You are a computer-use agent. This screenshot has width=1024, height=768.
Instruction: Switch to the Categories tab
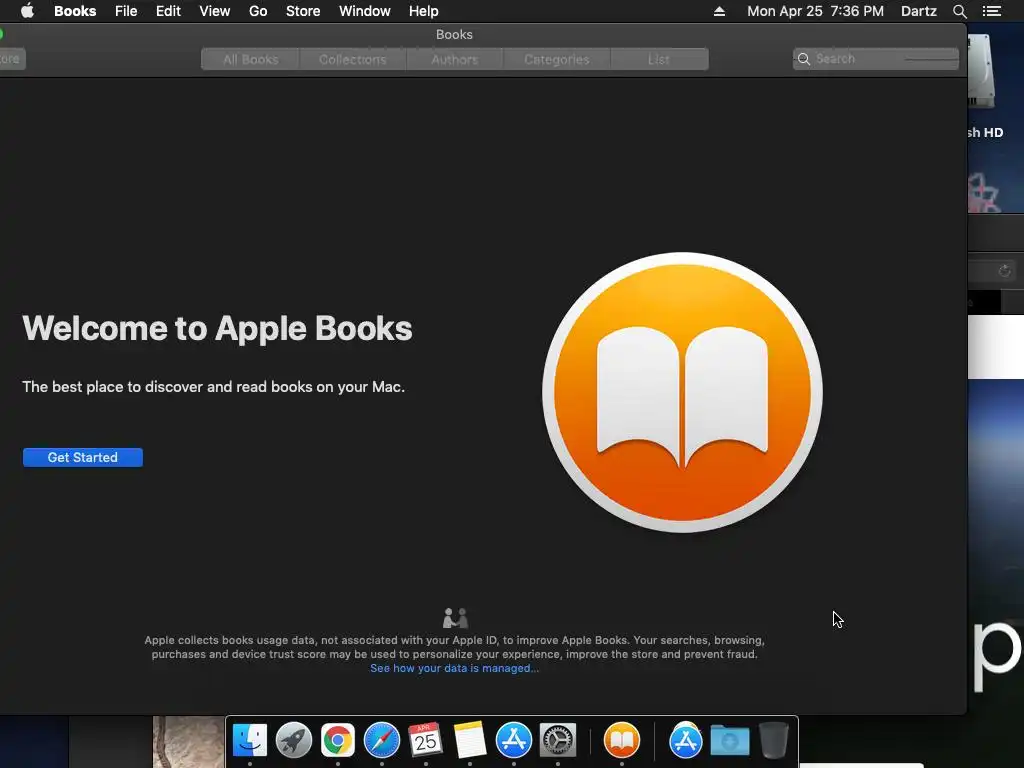point(556,59)
